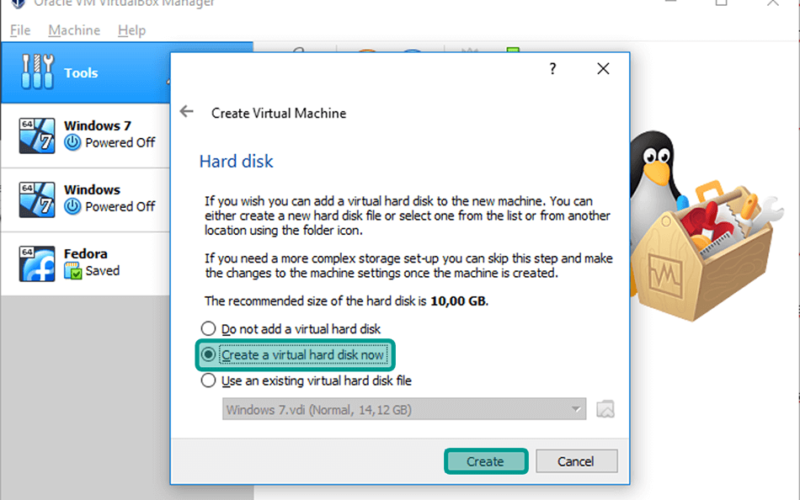Choose Use an existing virtual hard disk file
This screenshot has width=800, height=500.
(306, 381)
